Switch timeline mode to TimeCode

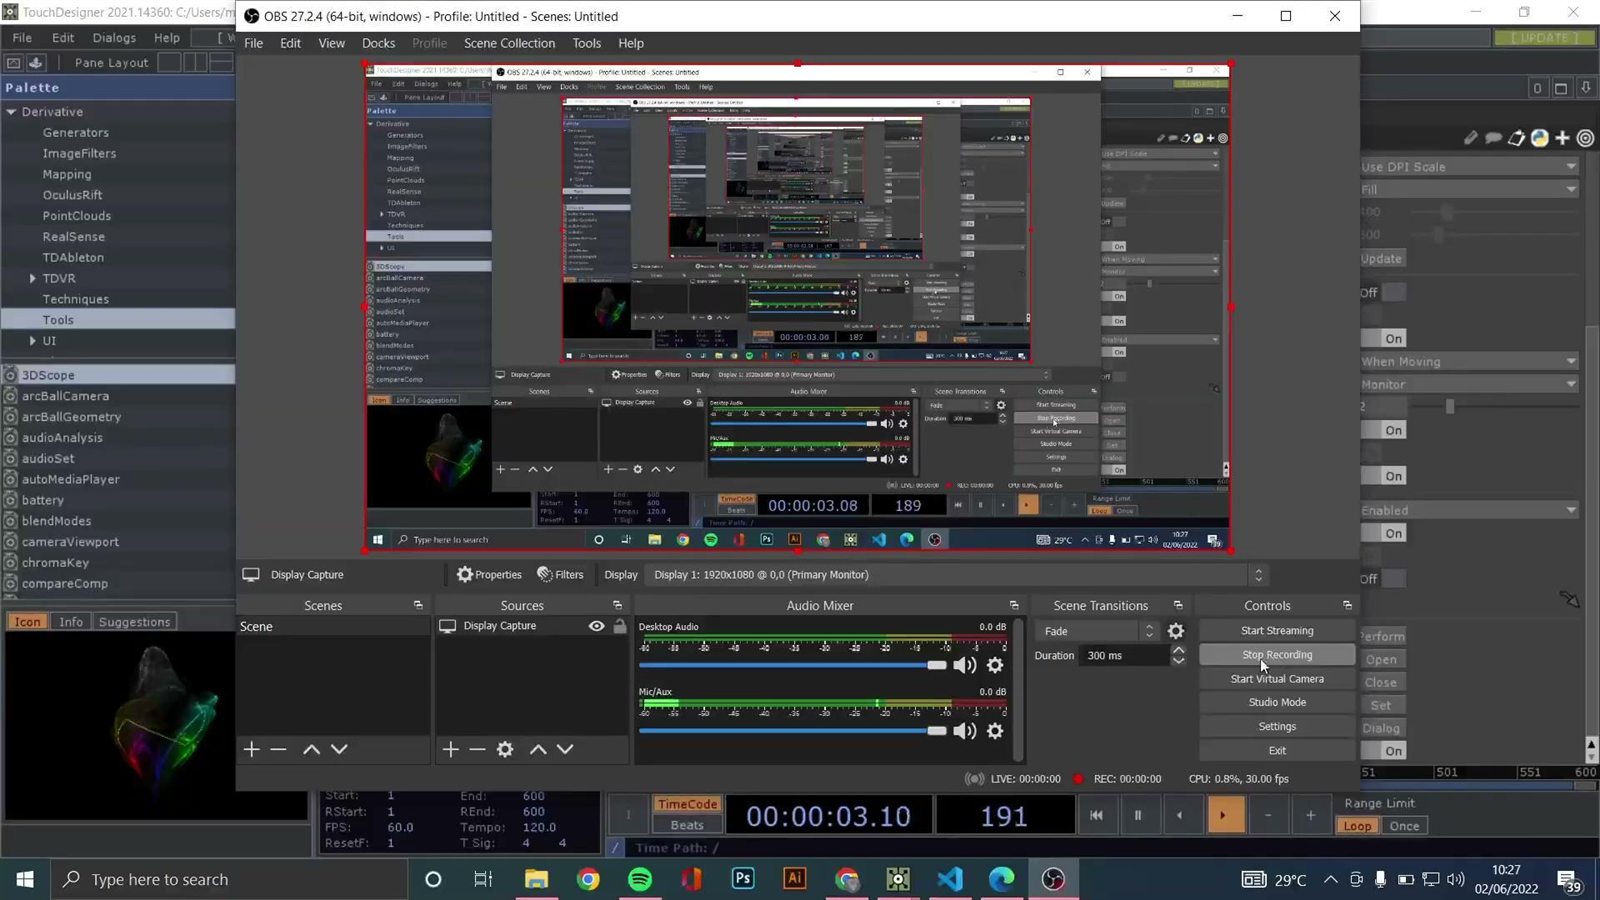pyautogui.click(x=687, y=804)
